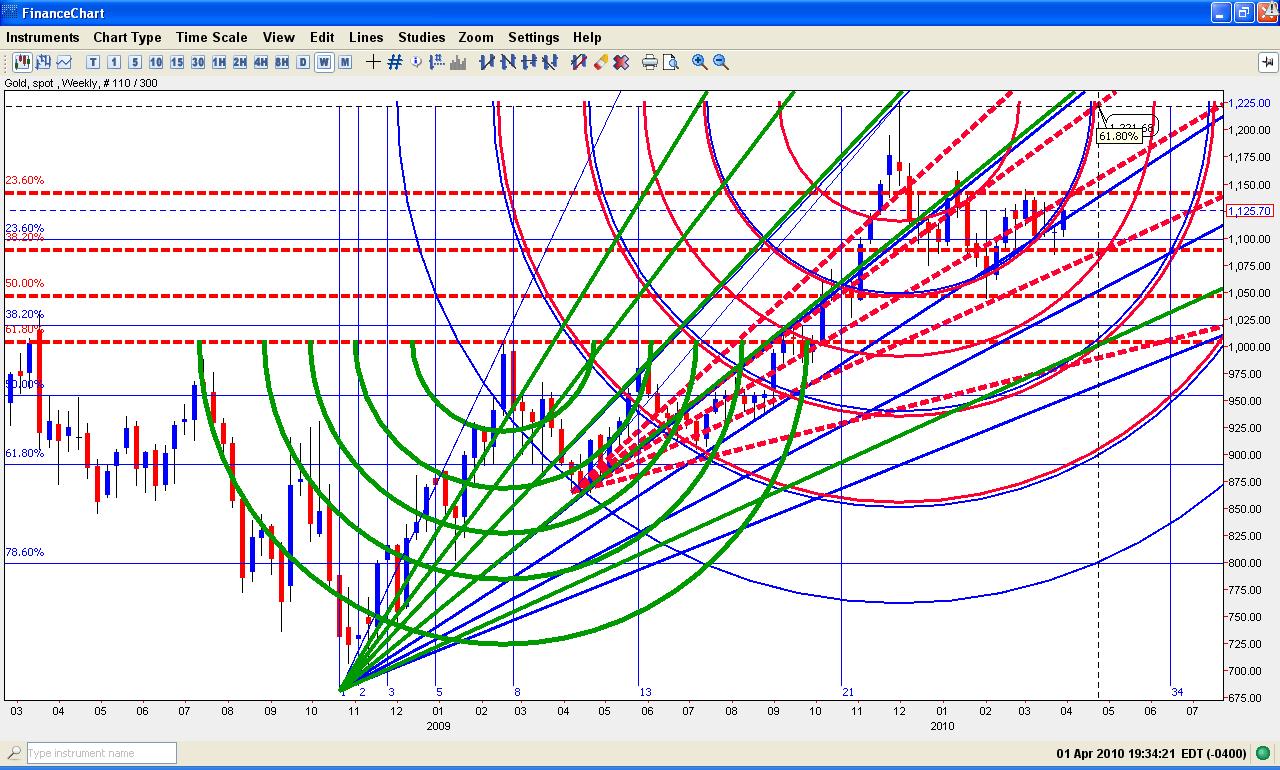Open the Lines menu
The width and height of the screenshot is (1280, 770).
[366, 37]
